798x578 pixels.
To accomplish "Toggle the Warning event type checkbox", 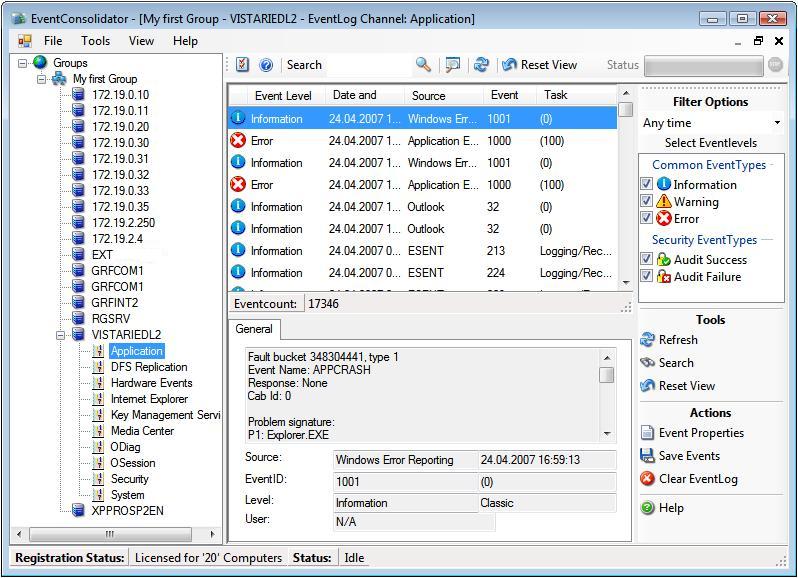I will point(647,201).
